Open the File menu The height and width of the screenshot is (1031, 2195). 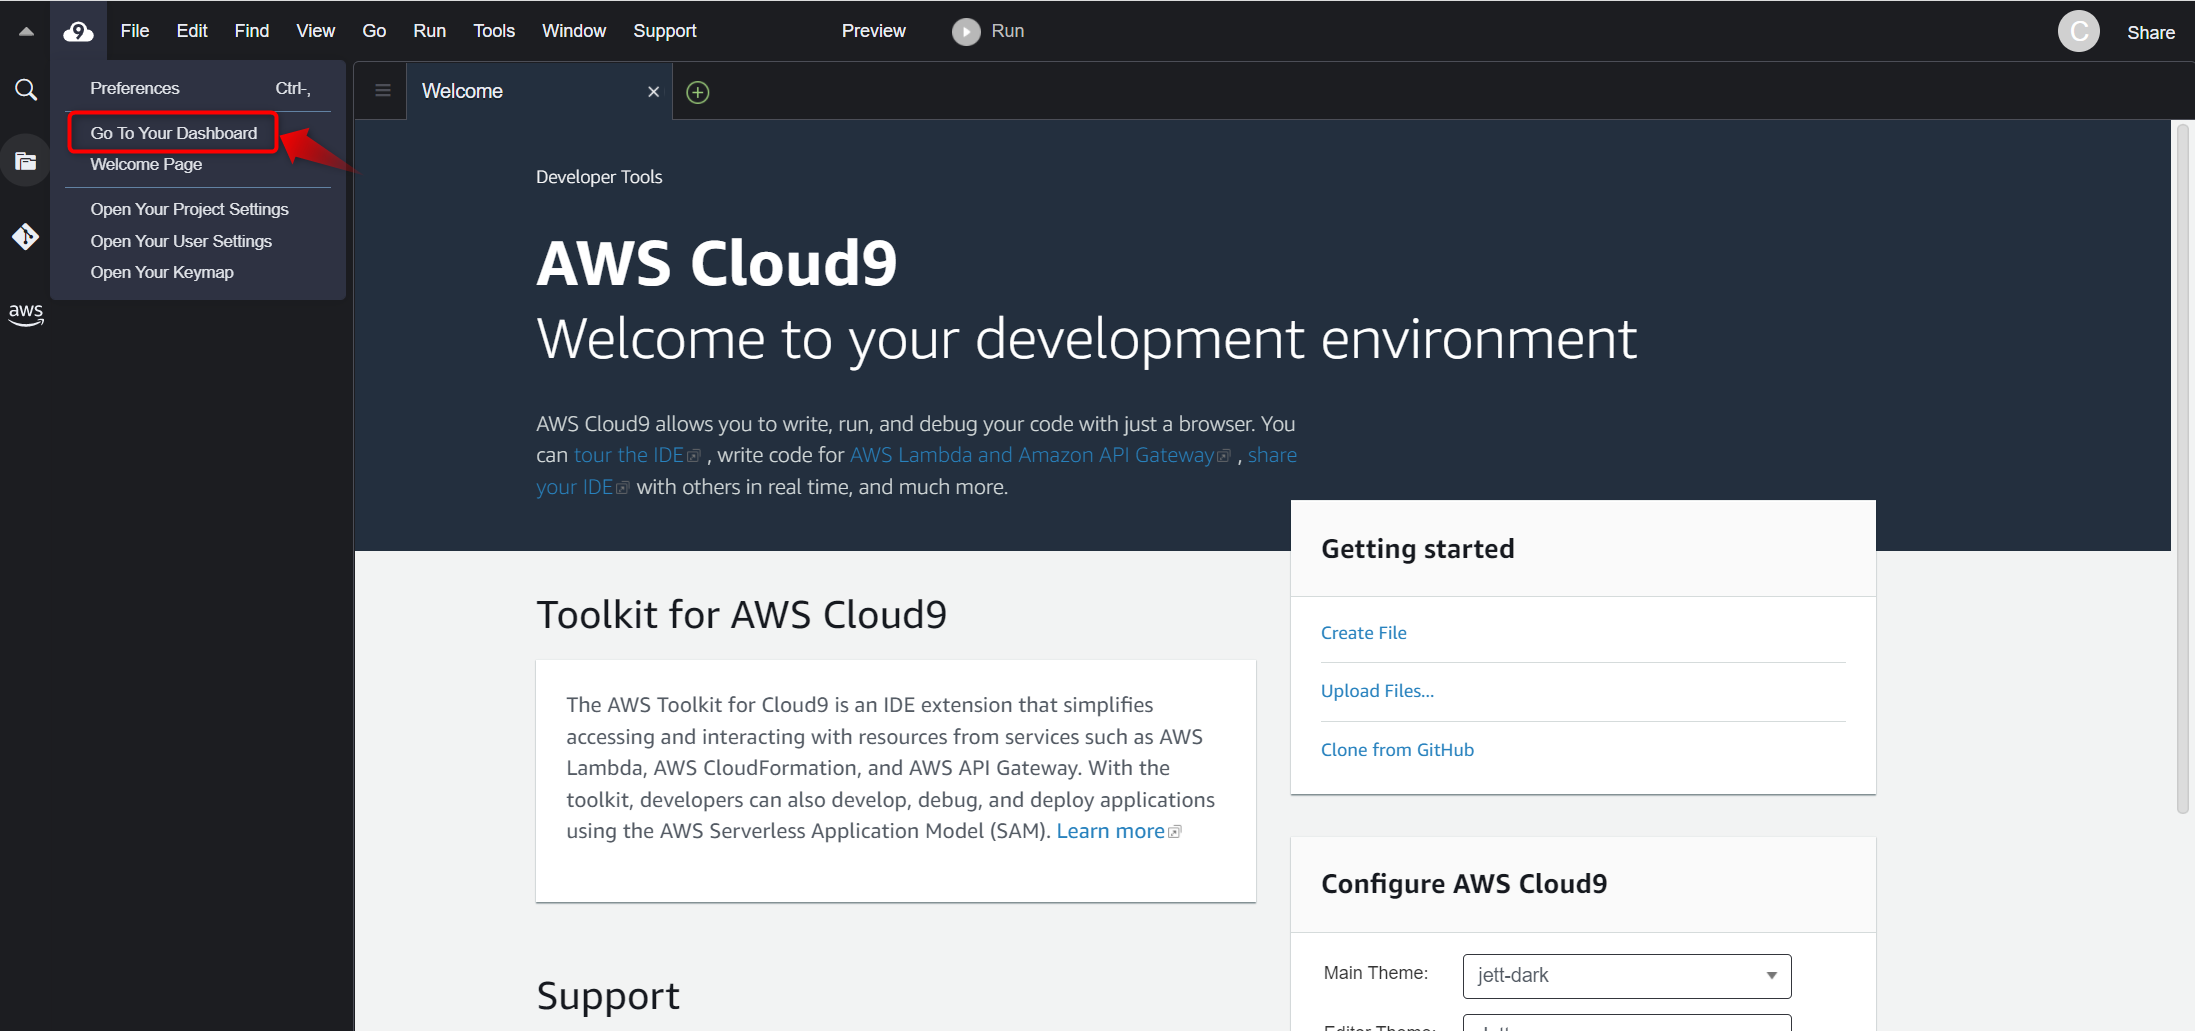pyautogui.click(x=135, y=31)
